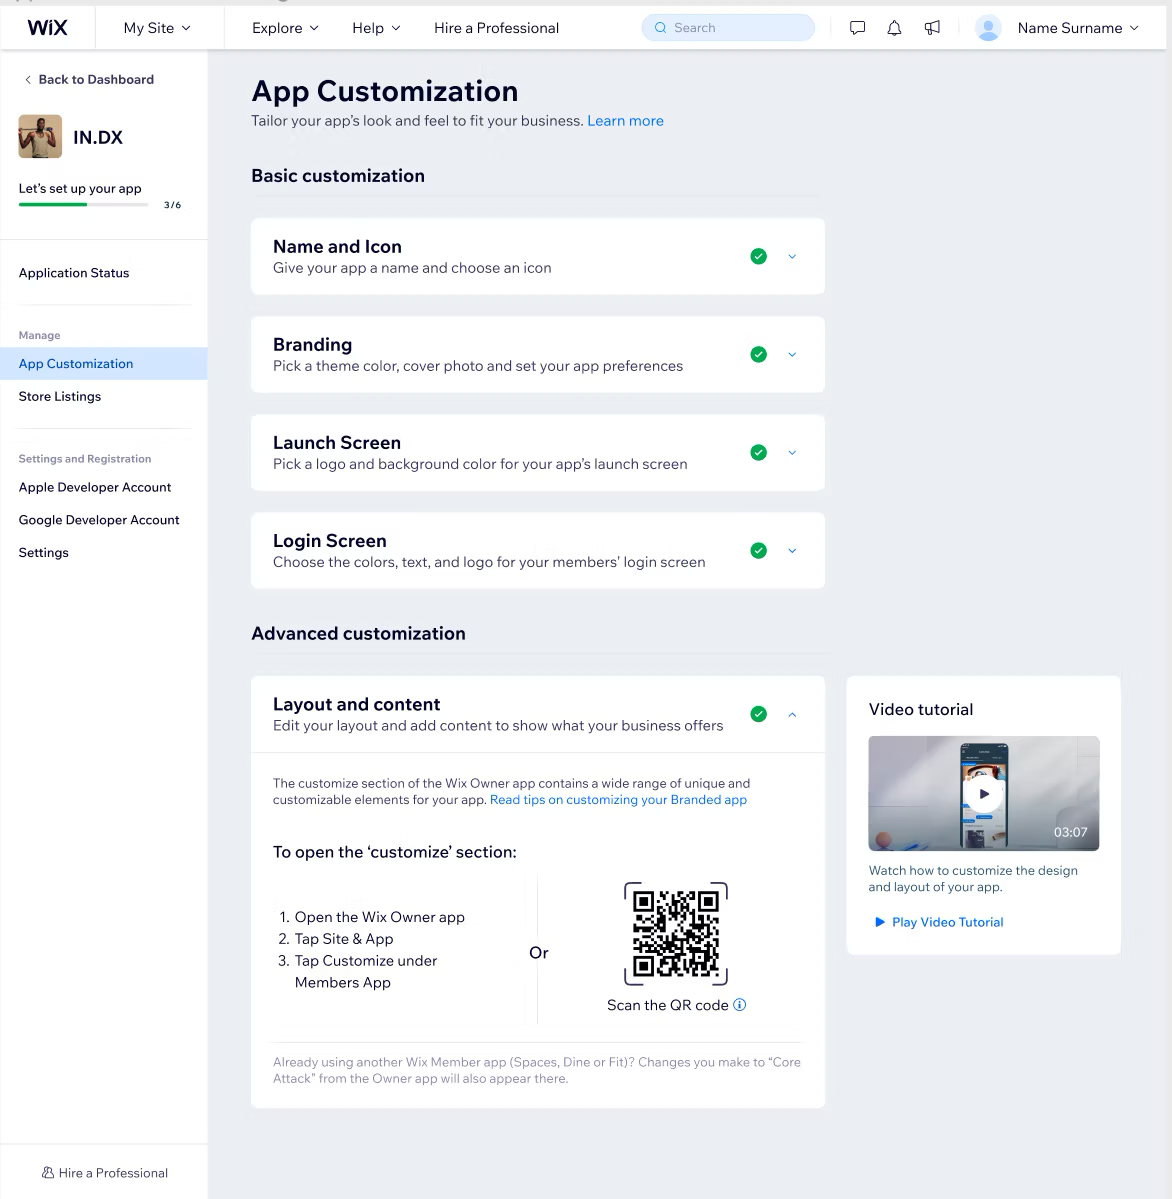Screen dimensions: 1172x1199
Task: Click the Name and Icon green checkmark
Action: coord(758,256)
